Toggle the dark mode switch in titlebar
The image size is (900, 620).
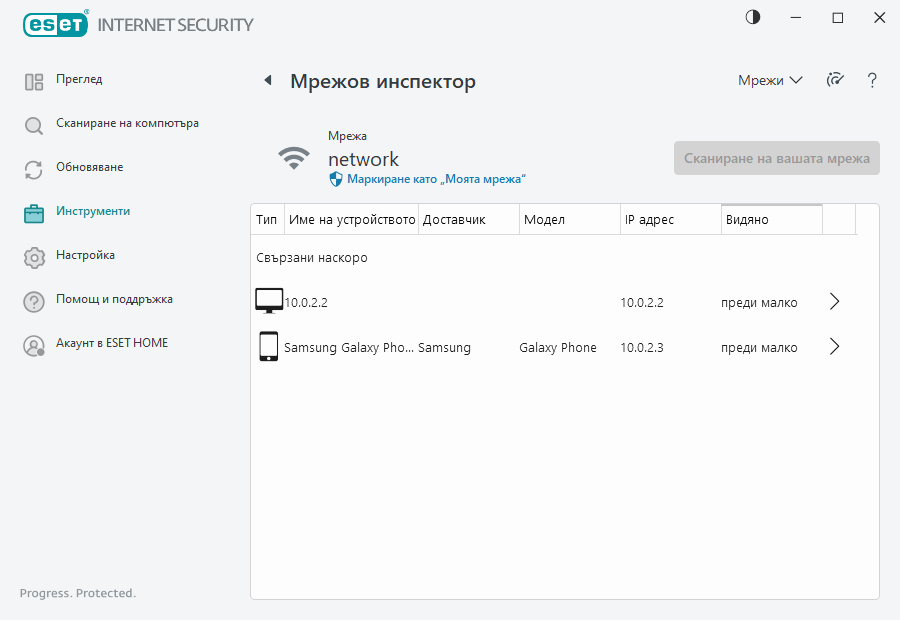click(x=752, y=17)
